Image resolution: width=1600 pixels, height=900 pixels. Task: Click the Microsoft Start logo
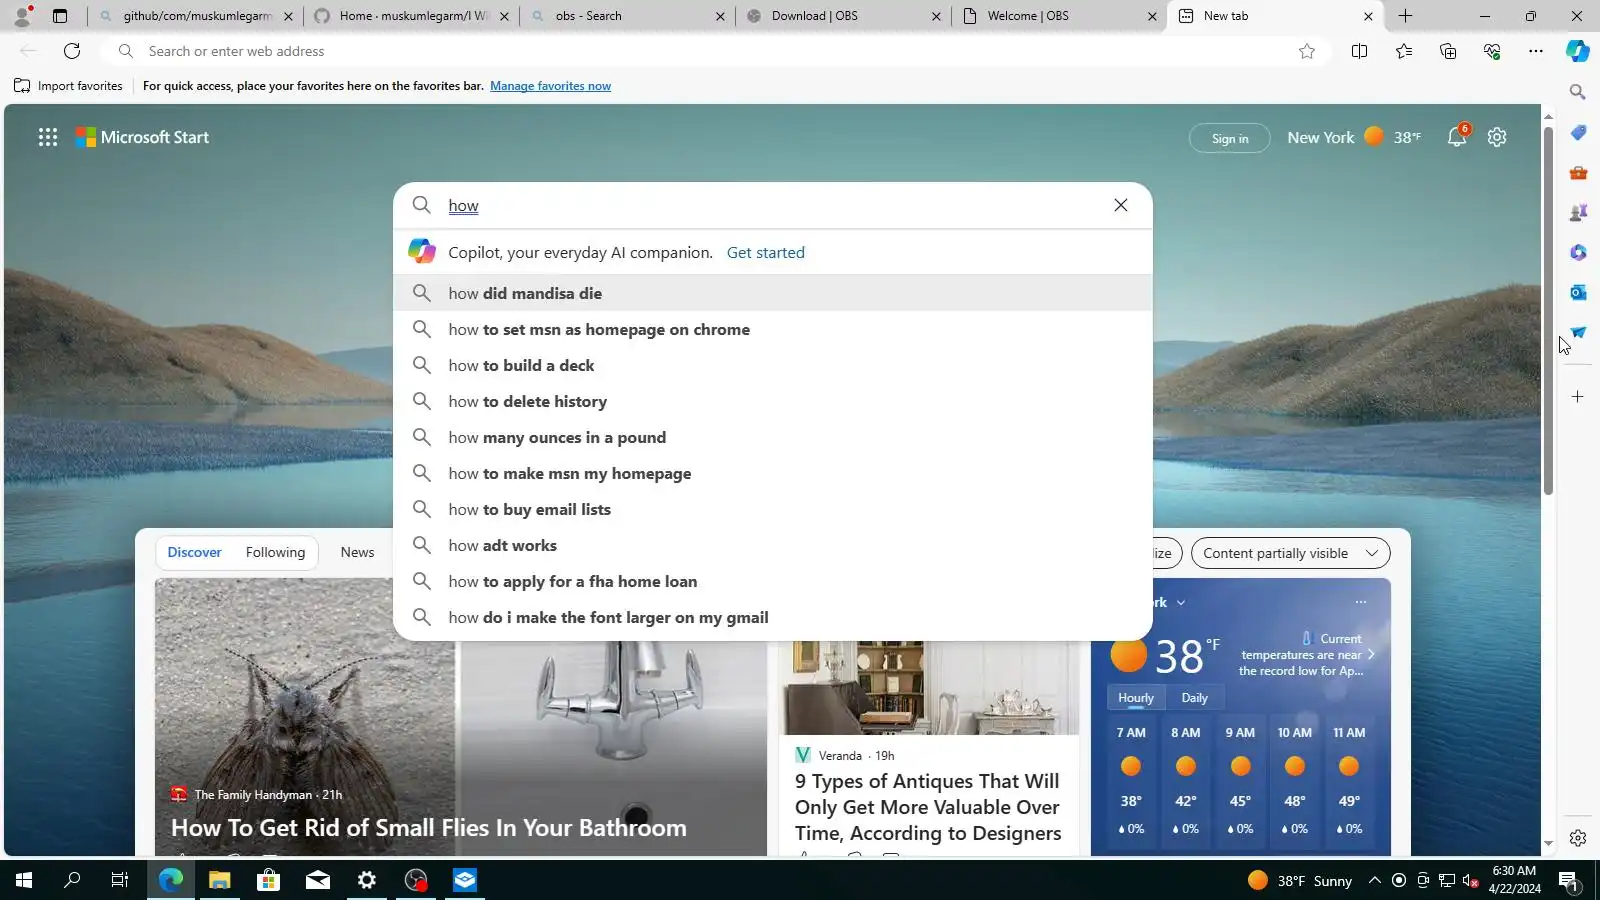143,137
